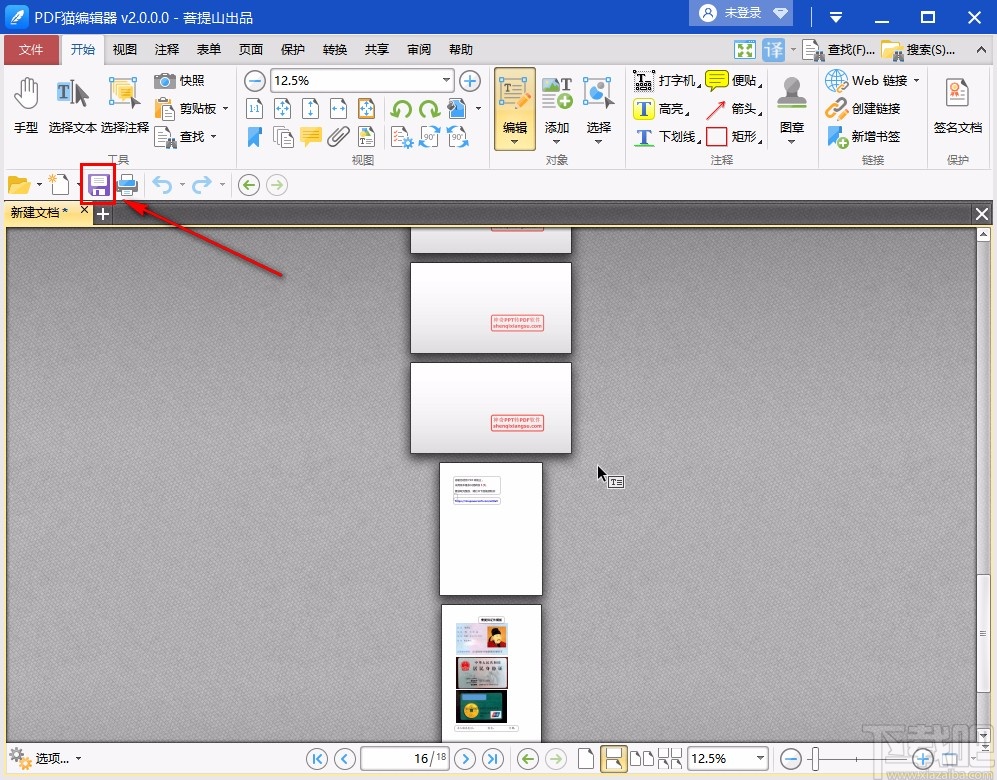Screen dimensions: 997x780
Task: Expand the Add (添加) object dropdown
Action: coord(556,142)
